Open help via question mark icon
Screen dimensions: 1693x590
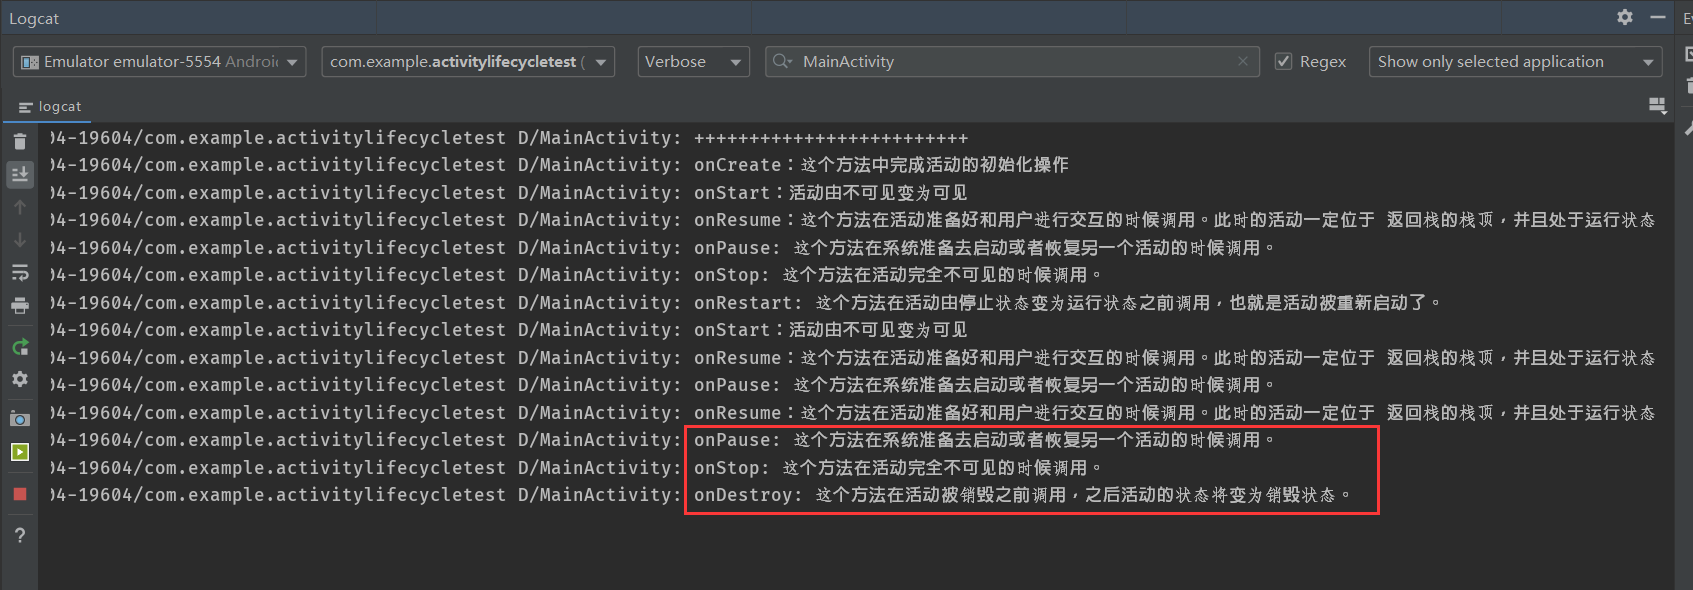click(x=19, y=536)
